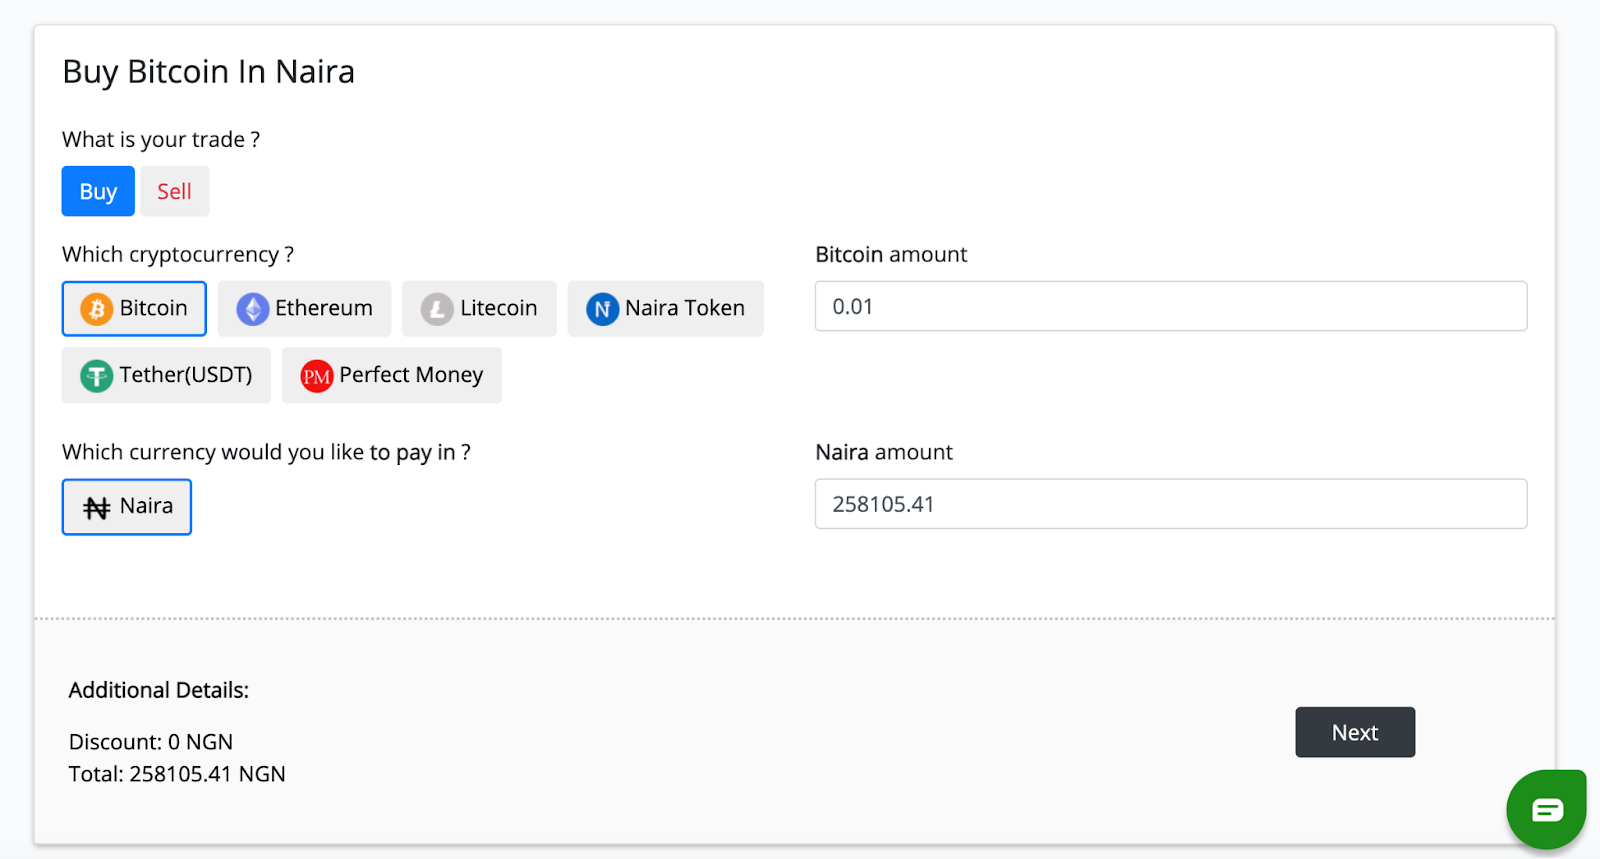Pick Naira Token as the cryptocurrency
Screen dimensions: 1600x859
(665, 309)
